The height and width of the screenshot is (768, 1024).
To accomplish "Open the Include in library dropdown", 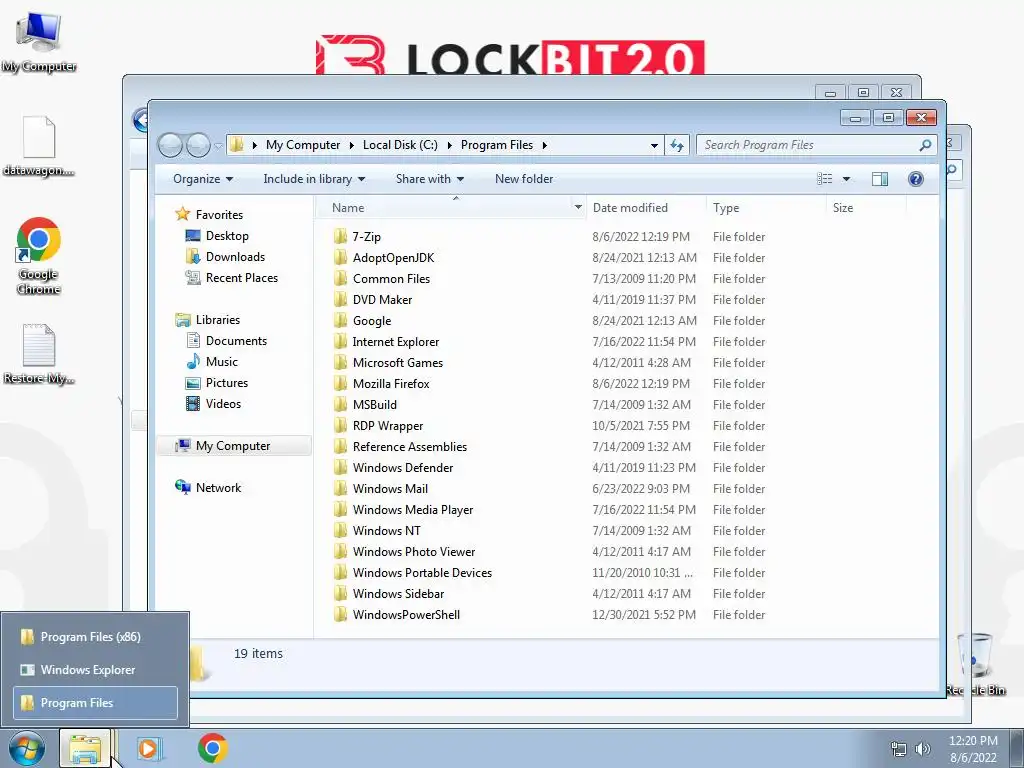I will pos(314,179).
